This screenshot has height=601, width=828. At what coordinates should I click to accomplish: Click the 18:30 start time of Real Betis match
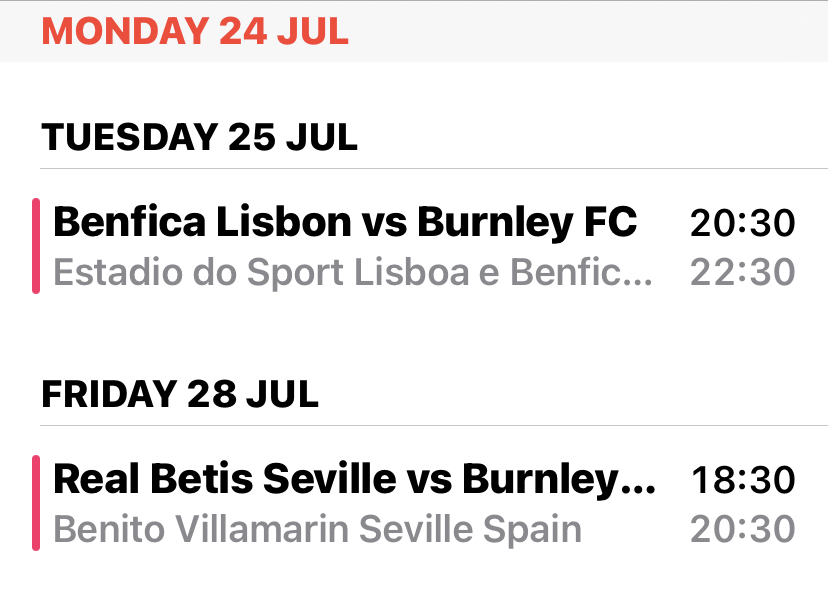point(742,480)
